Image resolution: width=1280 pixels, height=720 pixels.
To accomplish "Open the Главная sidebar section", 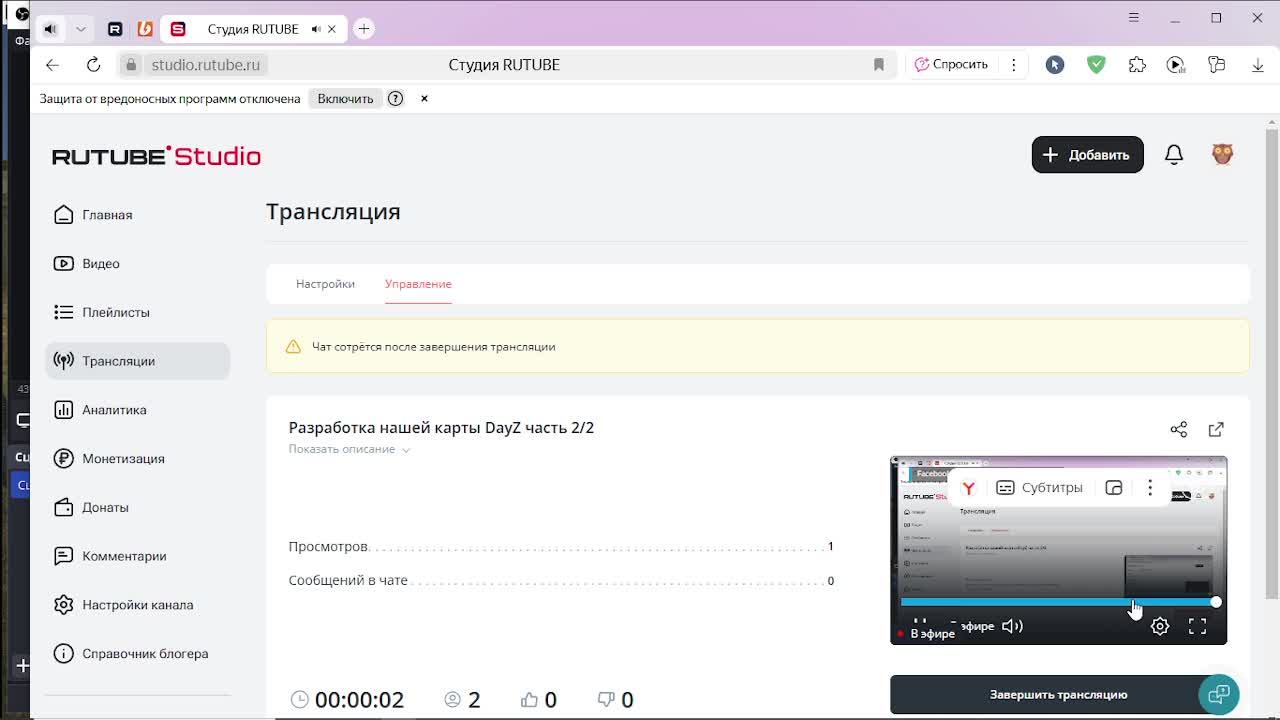I will [x=93, y=215].
